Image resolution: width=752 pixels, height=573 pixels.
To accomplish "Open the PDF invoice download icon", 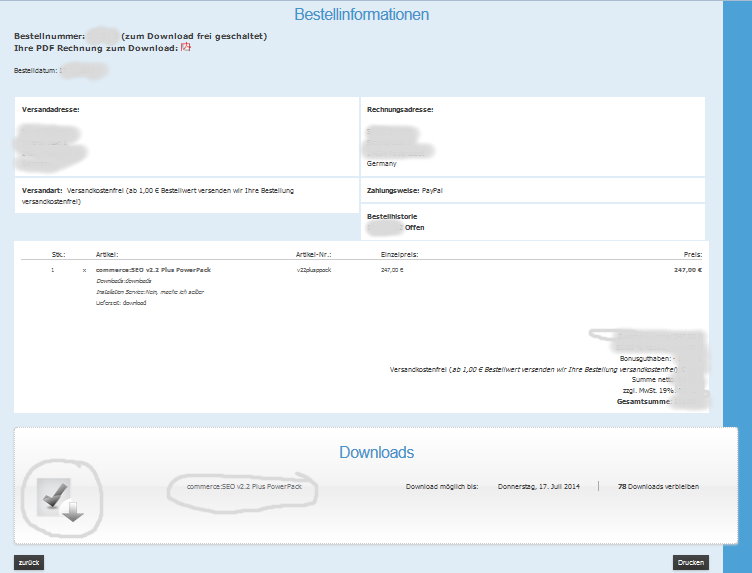I will pyautogui.click(x=185, y=47).
